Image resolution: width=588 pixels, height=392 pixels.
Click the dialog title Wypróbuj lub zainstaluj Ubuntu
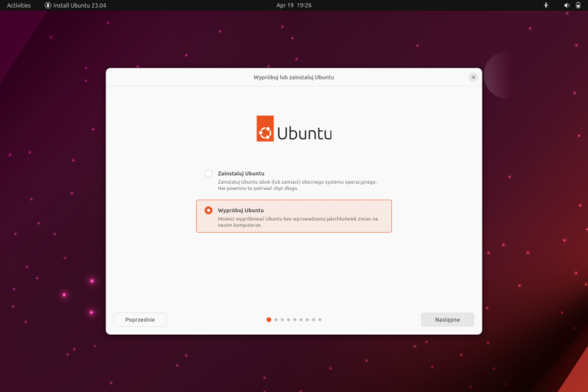pos(294,77)
